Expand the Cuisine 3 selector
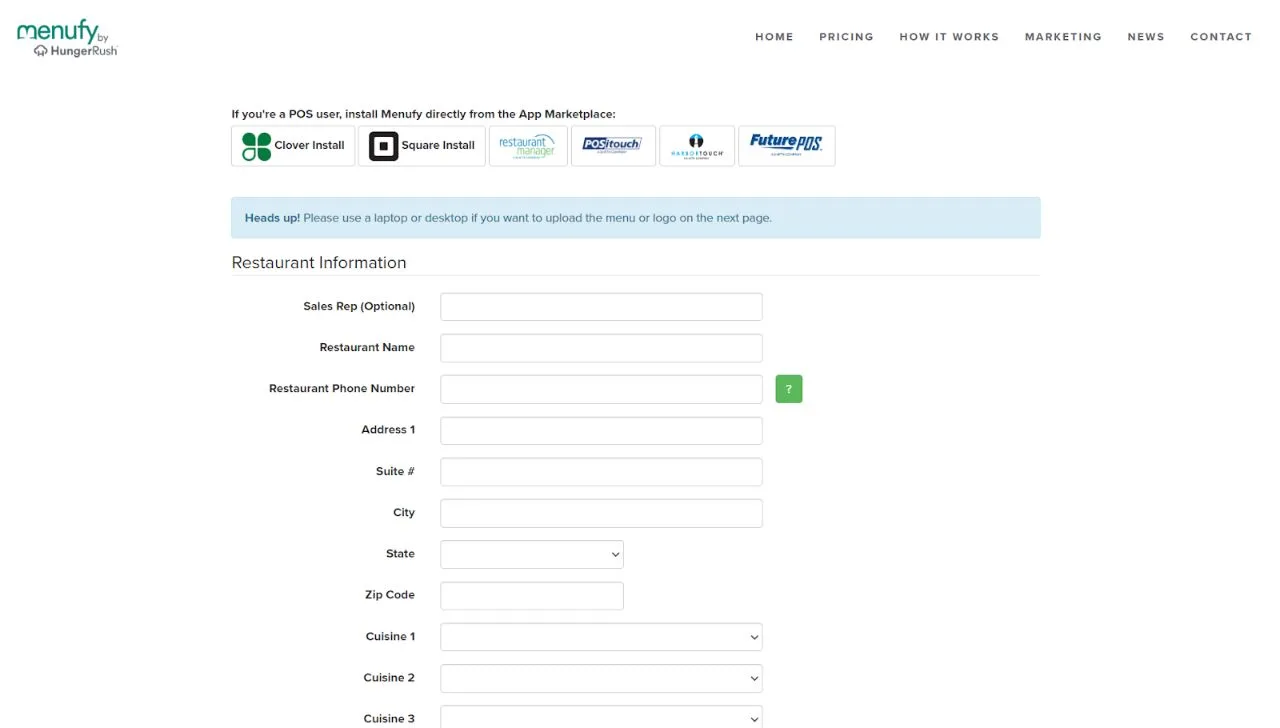1280x728 pixels. pos(601,718)
